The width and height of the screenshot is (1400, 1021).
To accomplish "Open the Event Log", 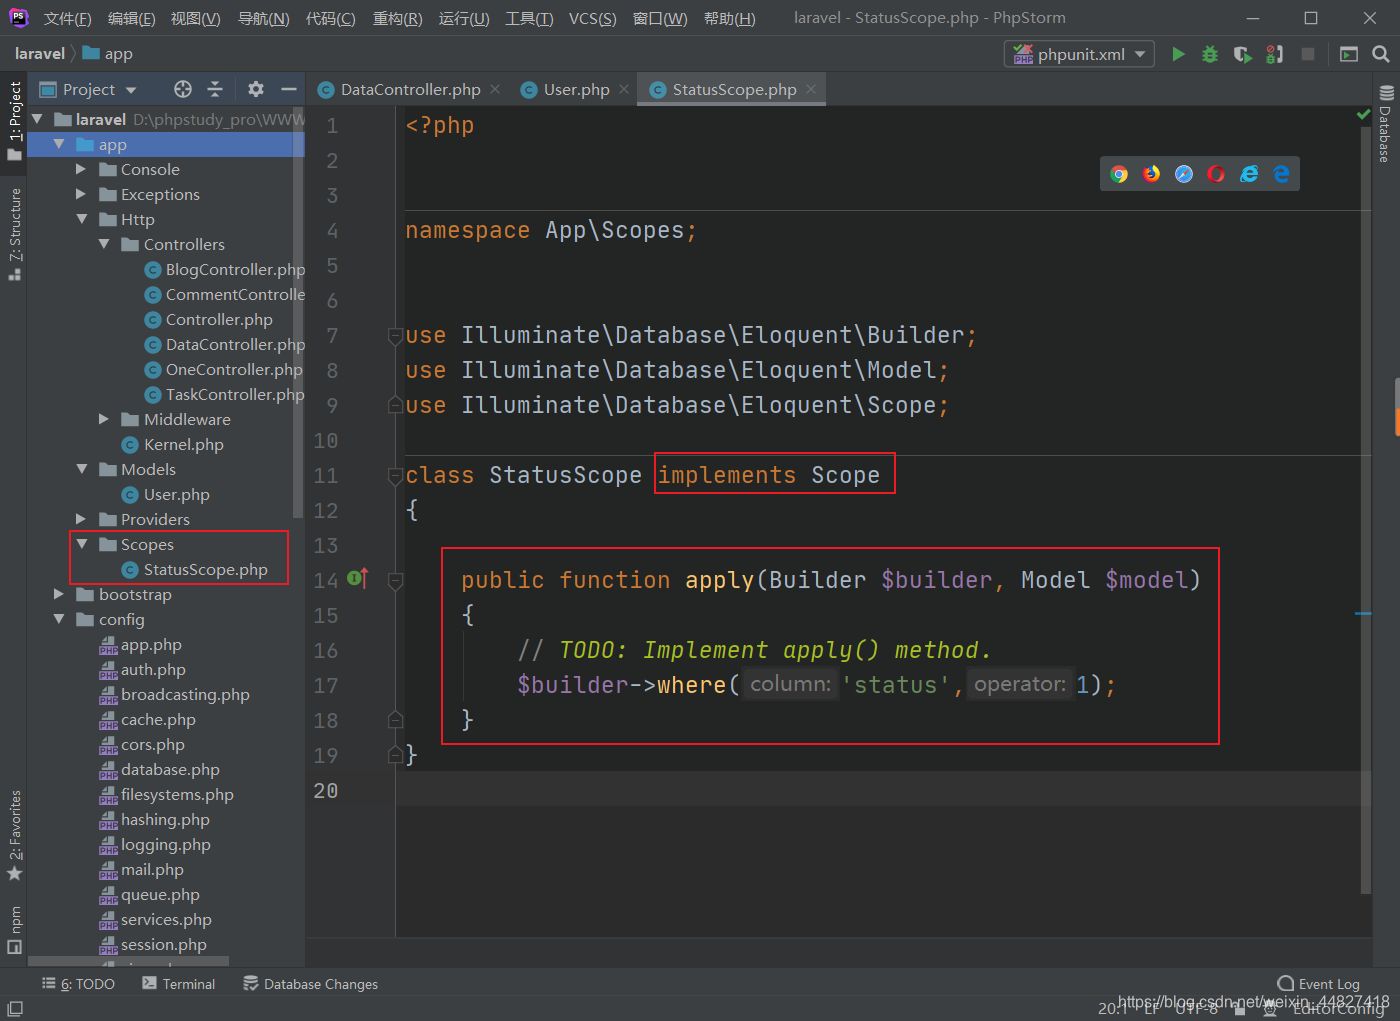I will 1319,984.
